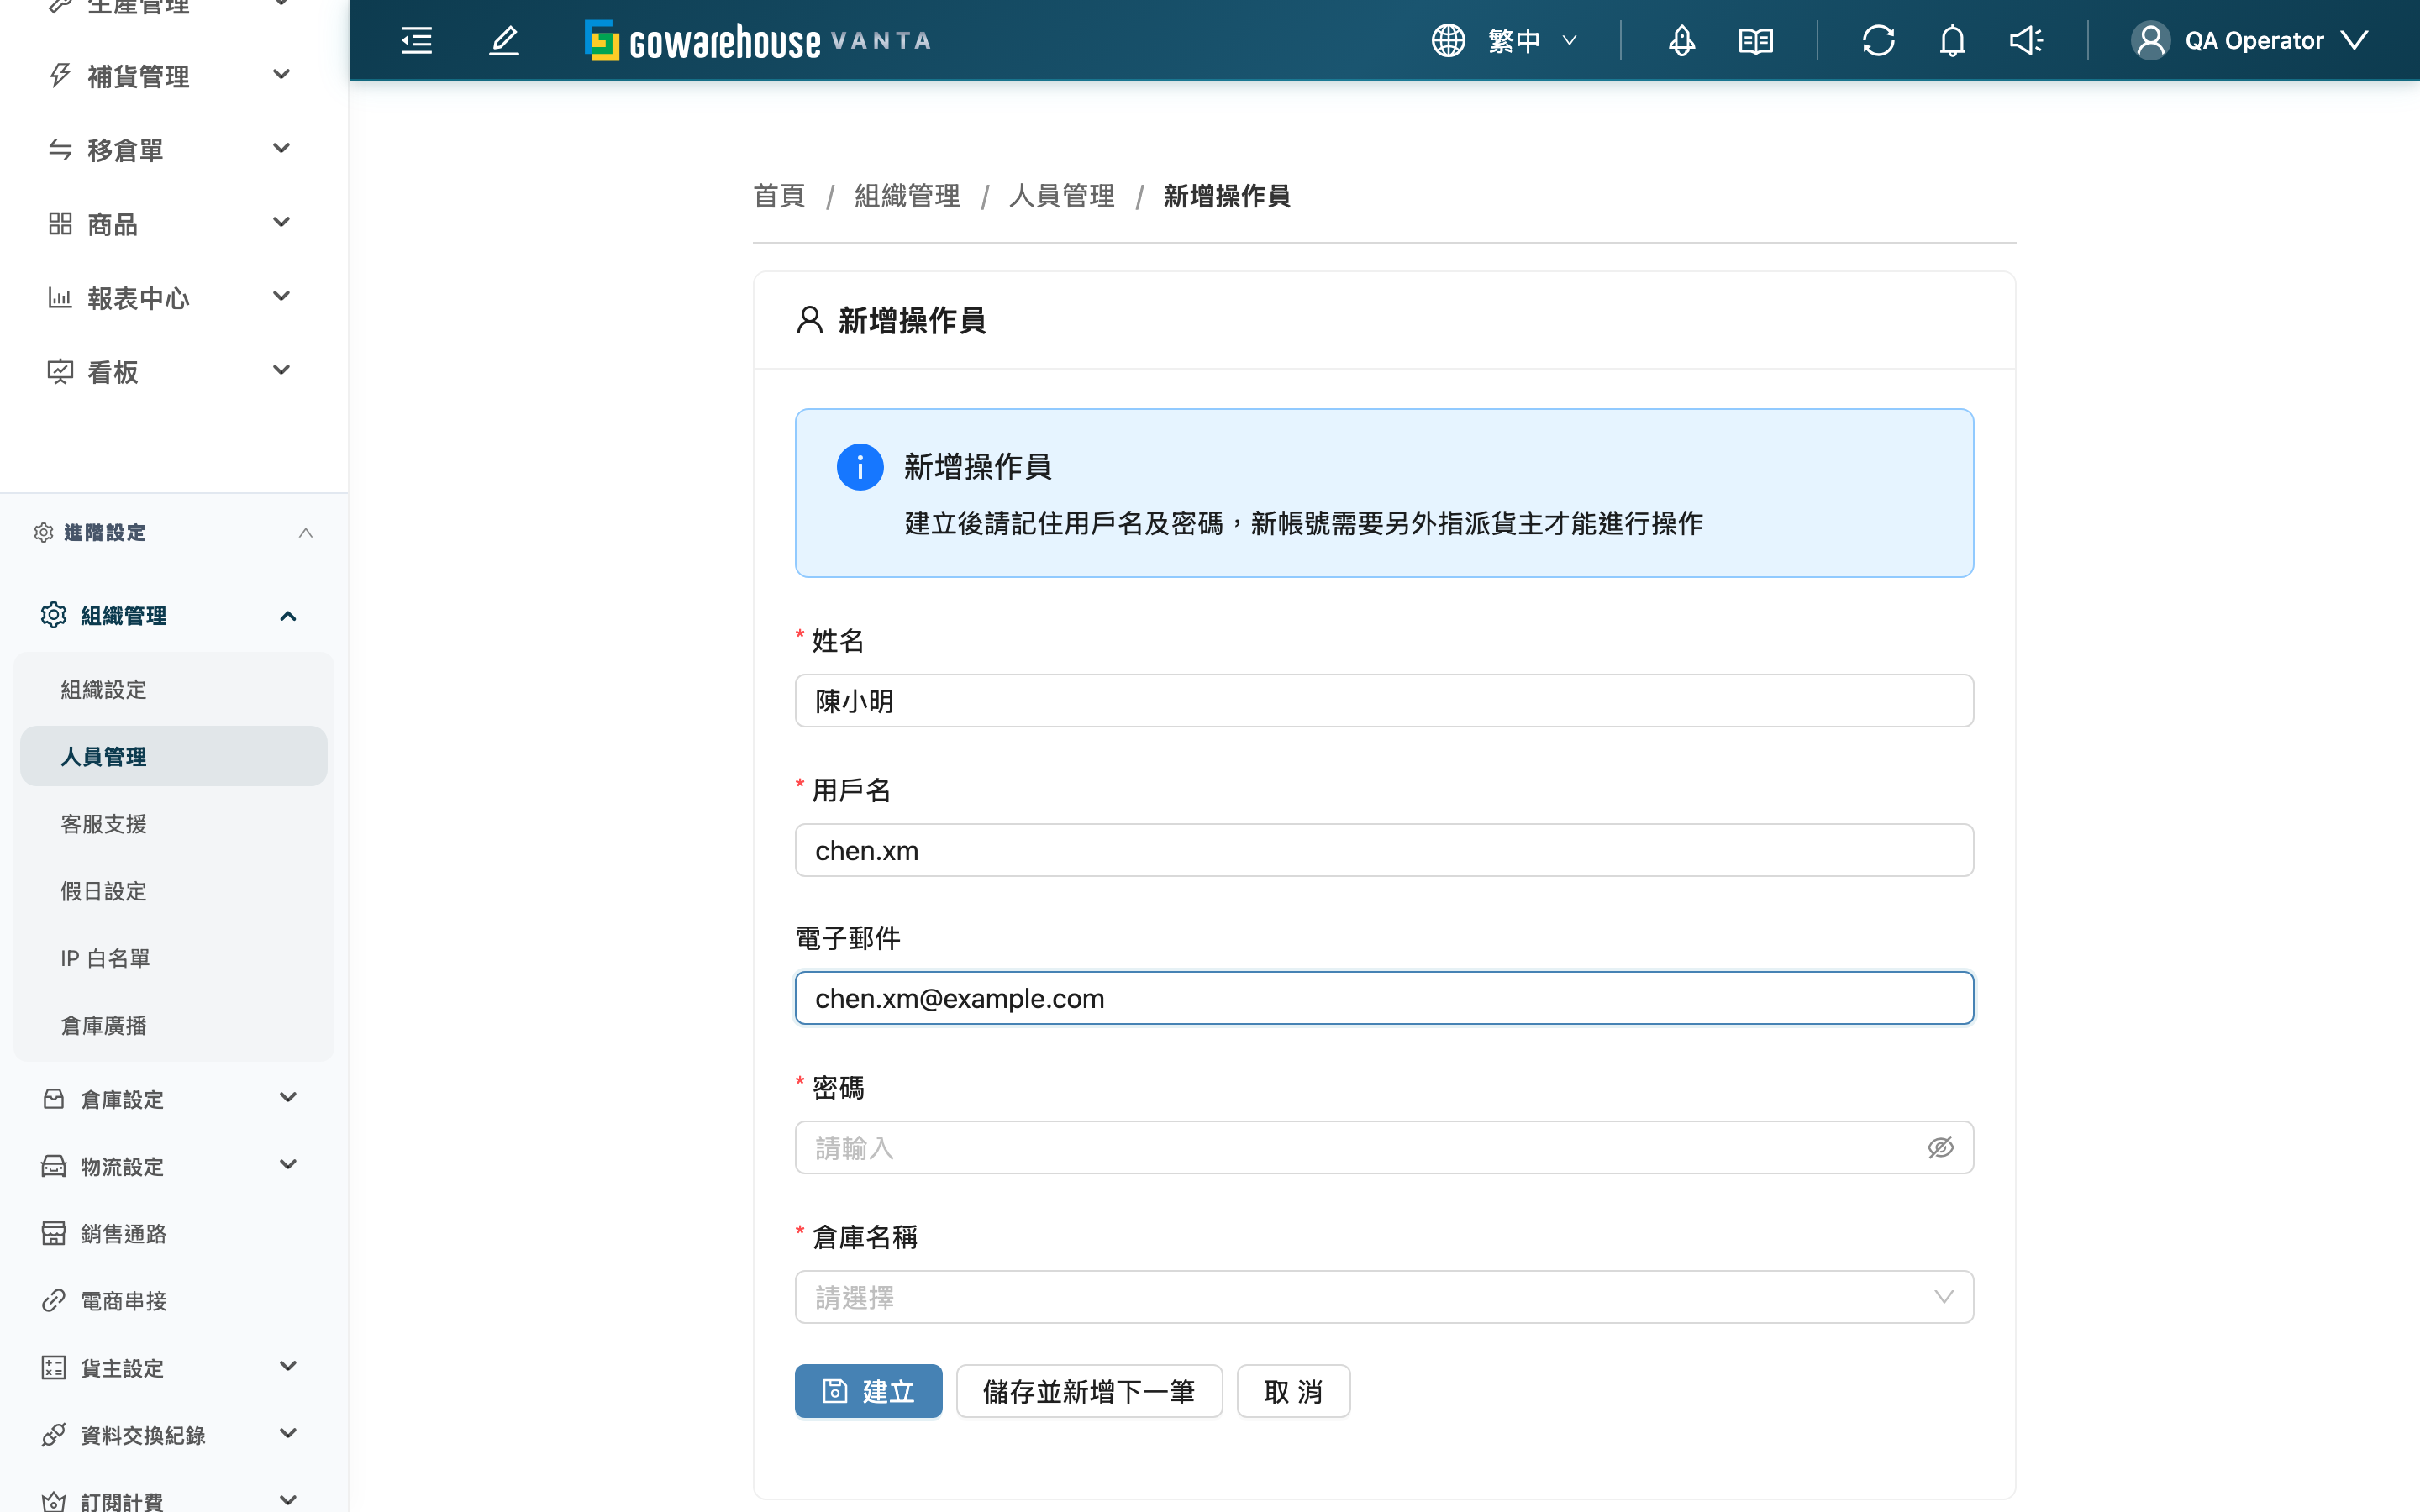The width and height of the screenshot is (2420, 1512).
Task: Open the book documentation icon
Action: pyautogui.click(x=1755, y=40)
